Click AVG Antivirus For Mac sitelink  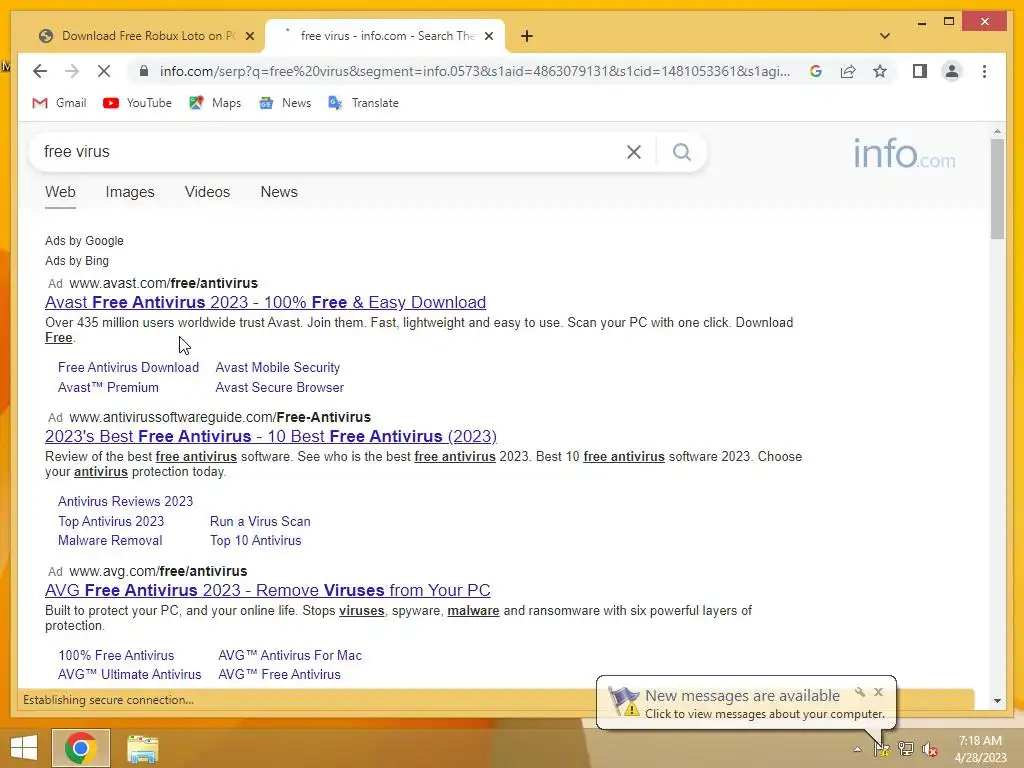pyautogui.click(x=290, y=655)
